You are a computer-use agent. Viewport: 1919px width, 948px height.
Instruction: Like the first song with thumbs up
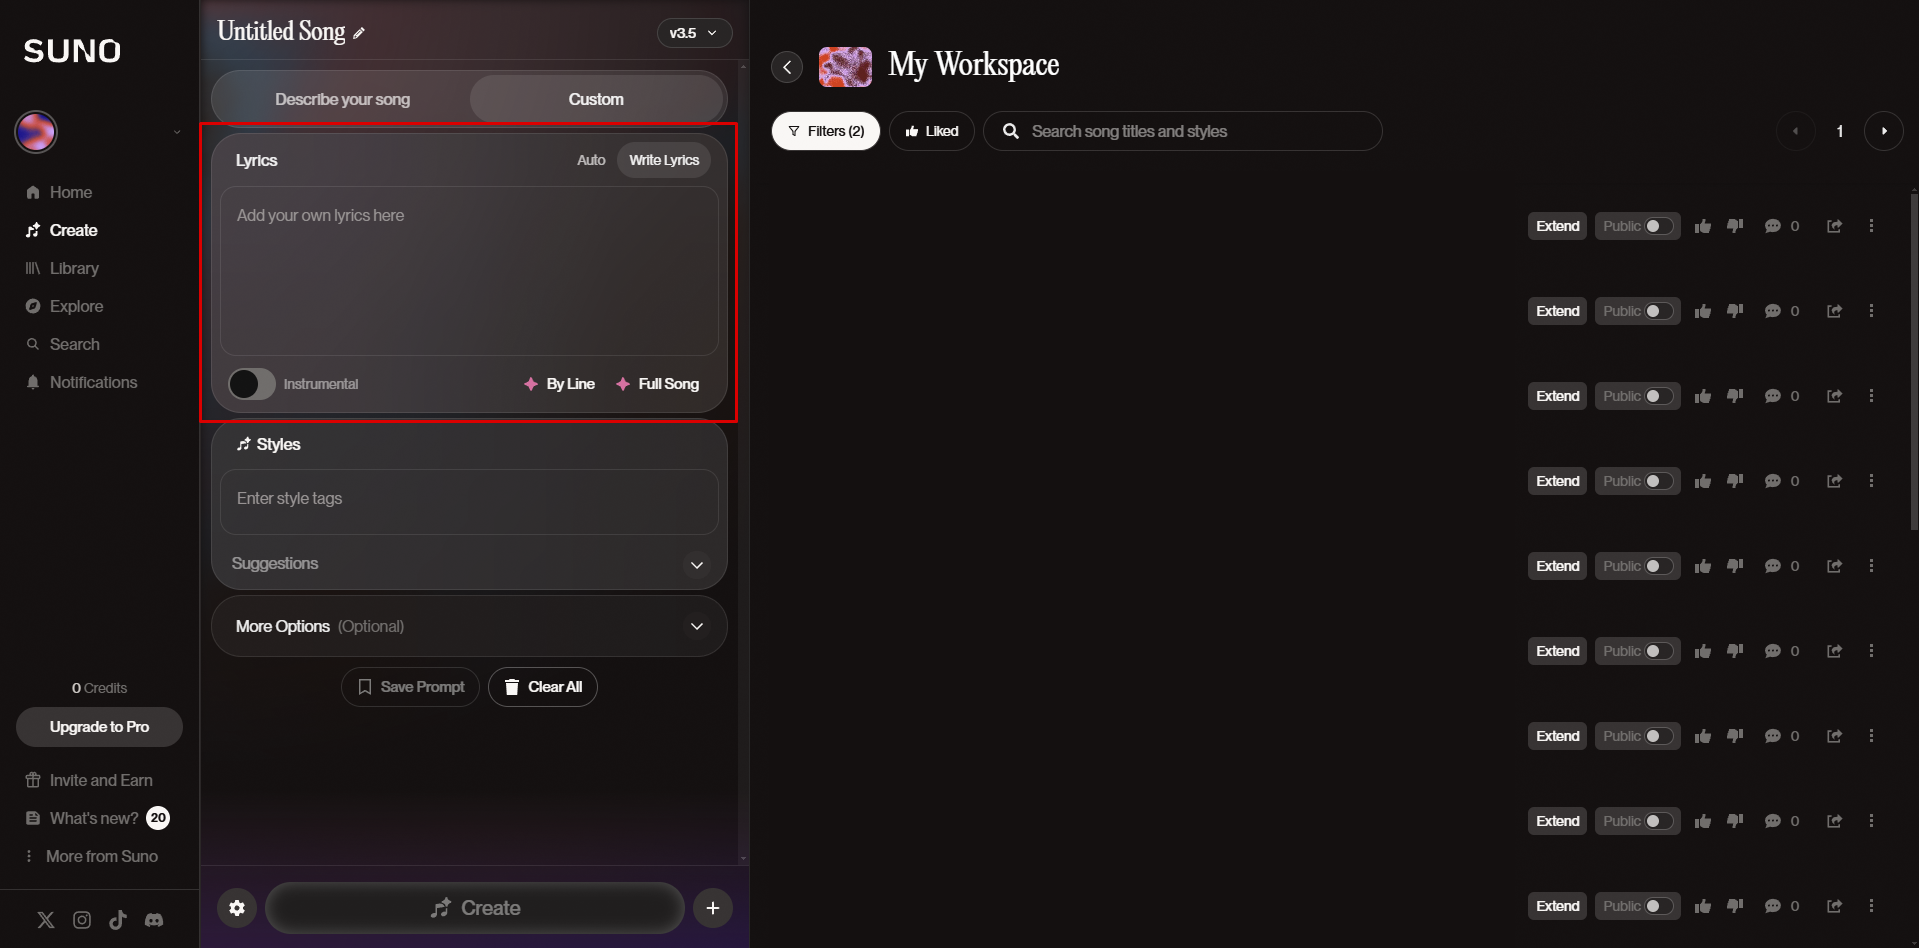[1703, 226]
